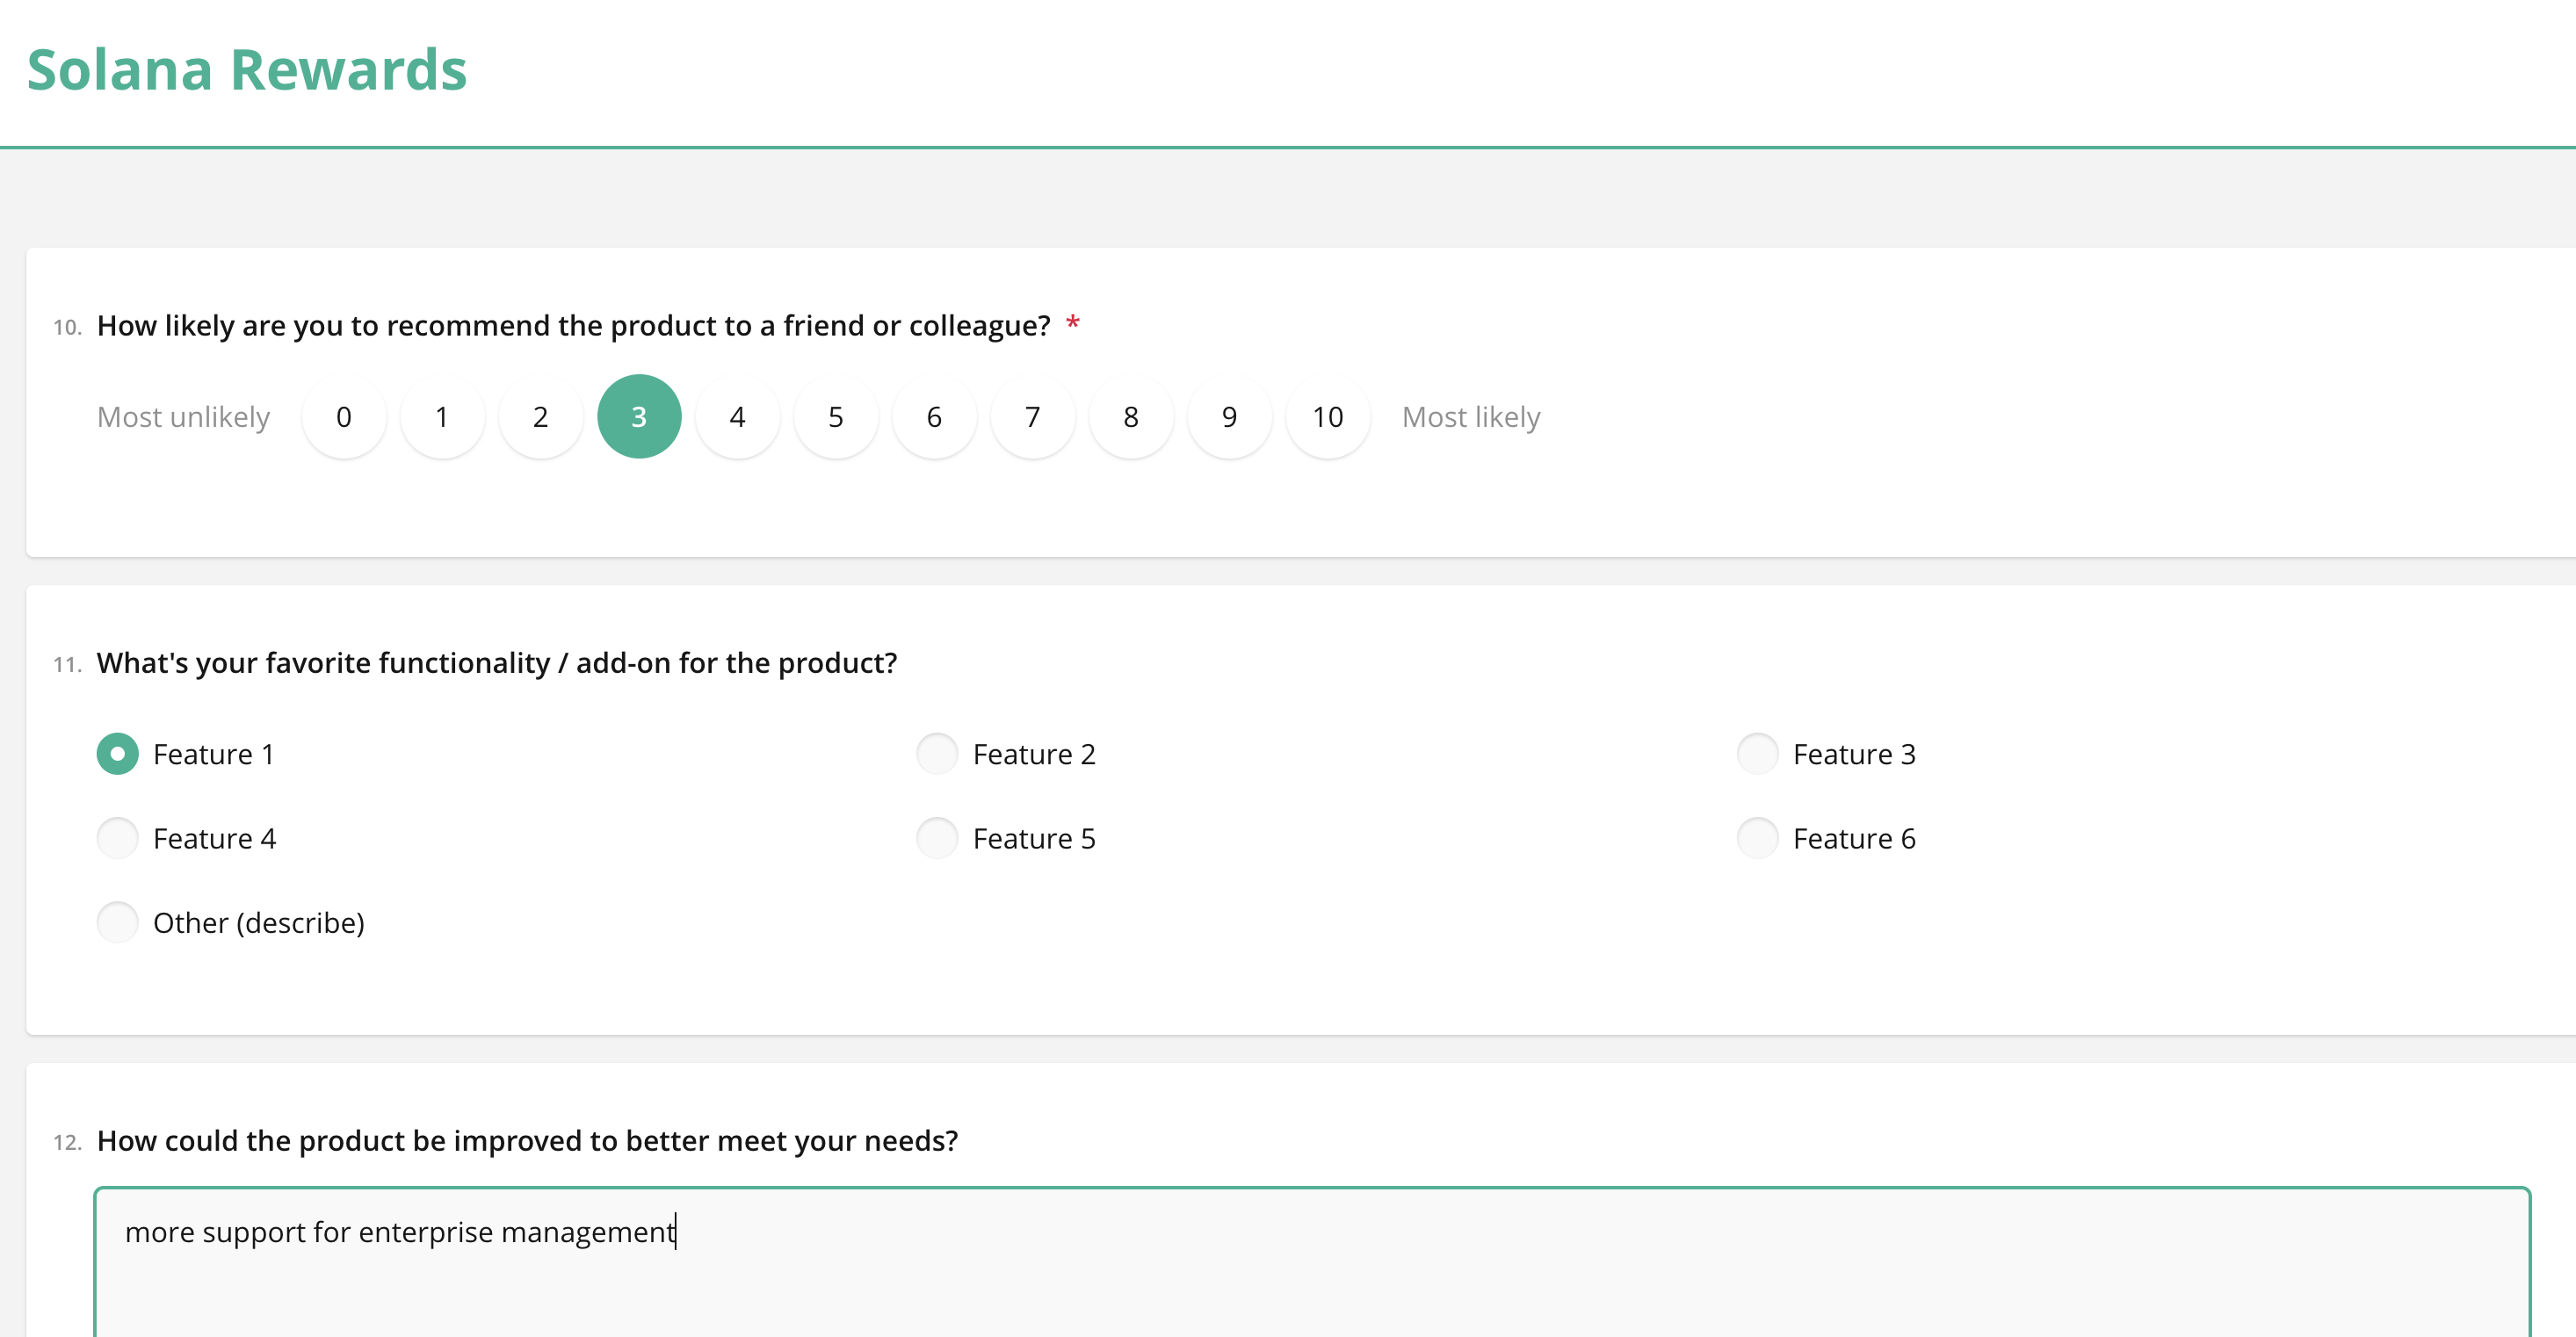The height and width of the screenshot is (1337, 2576).
Task: Pick Feature 4 radio option
Action: (118, 838)
